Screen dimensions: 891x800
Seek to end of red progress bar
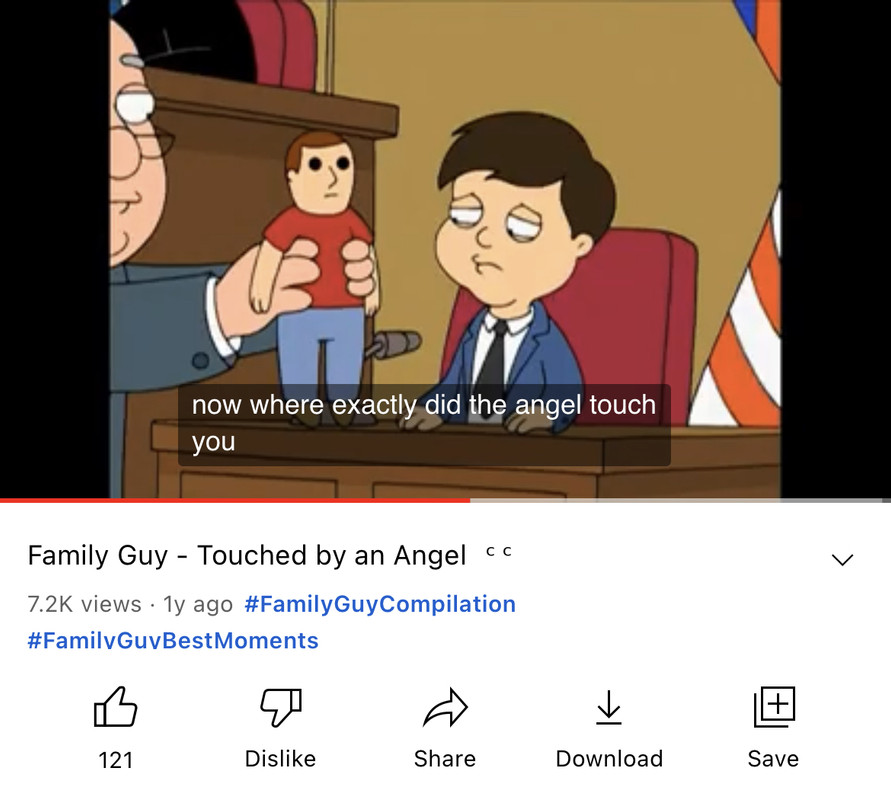(x=469, y=501)
